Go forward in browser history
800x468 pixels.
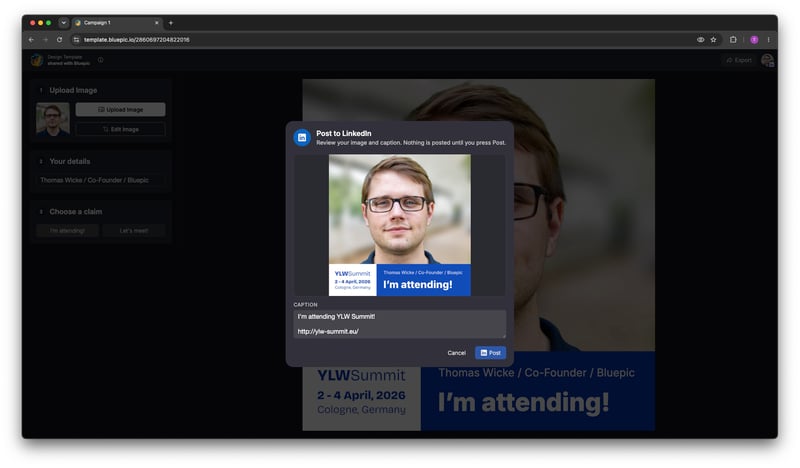(45, 39)
